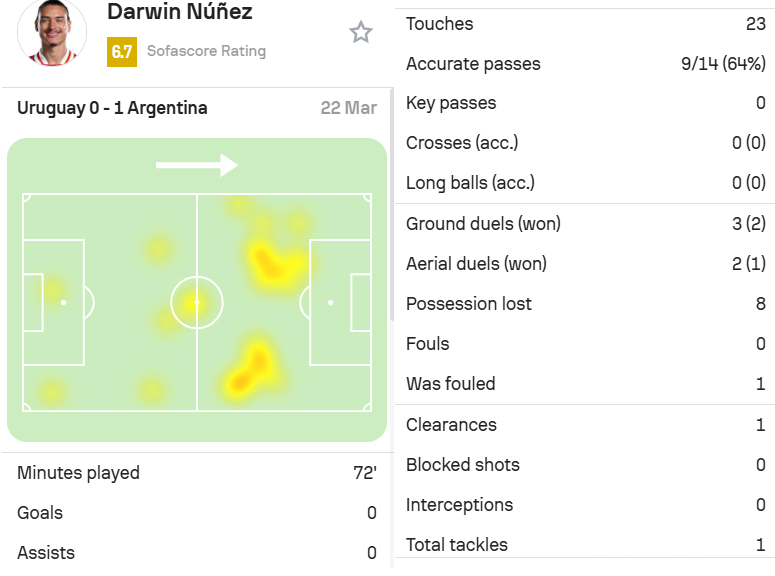775x576 pixels.
Task: Open the Uruguay 0 - 1 Argentina match
Action: [112, 108]
